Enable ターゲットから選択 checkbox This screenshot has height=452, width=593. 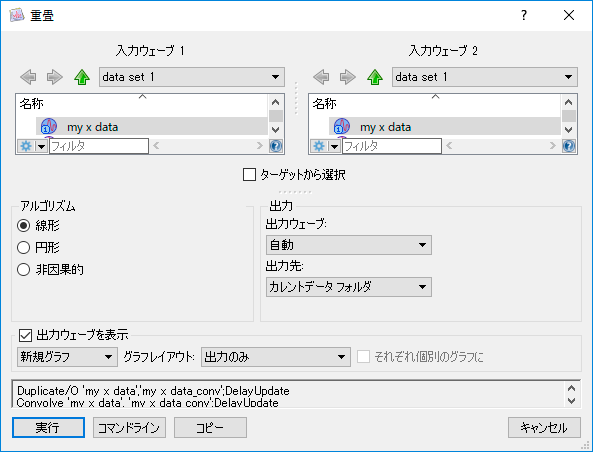coord(249,175)
